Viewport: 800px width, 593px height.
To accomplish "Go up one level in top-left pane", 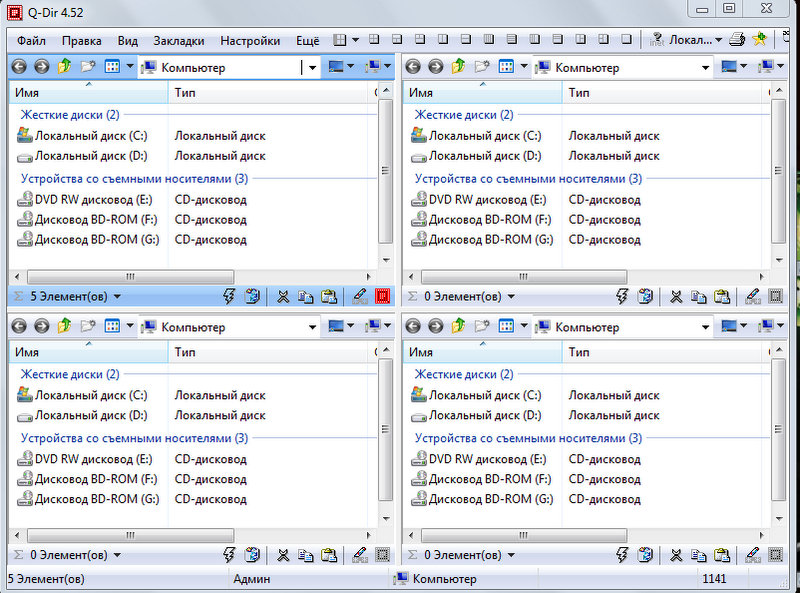I will (64, 66).
